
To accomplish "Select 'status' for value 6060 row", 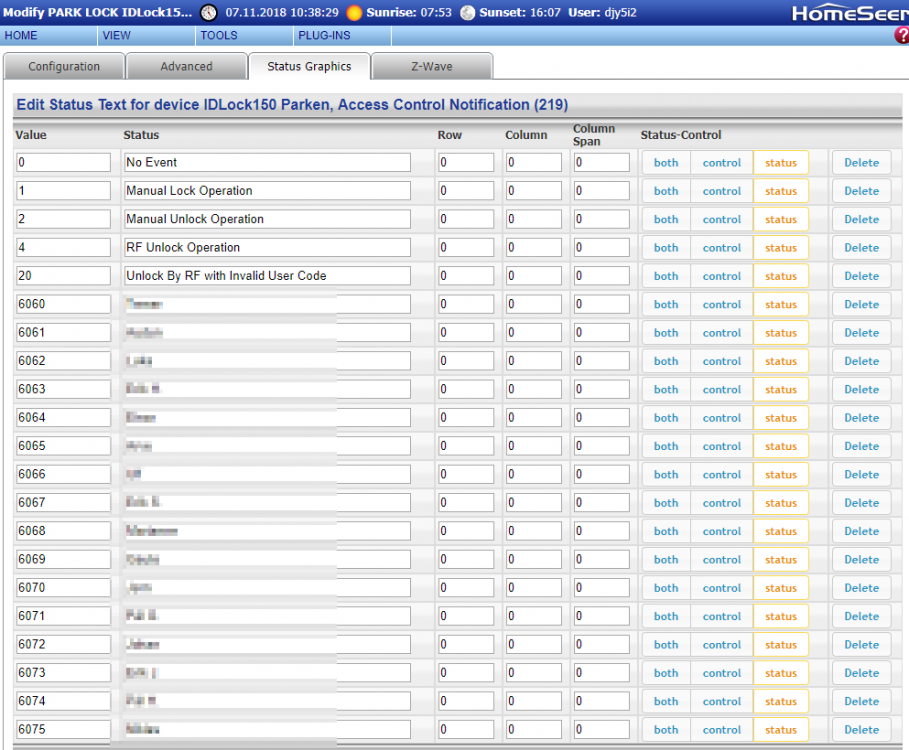I will [781, 305].
